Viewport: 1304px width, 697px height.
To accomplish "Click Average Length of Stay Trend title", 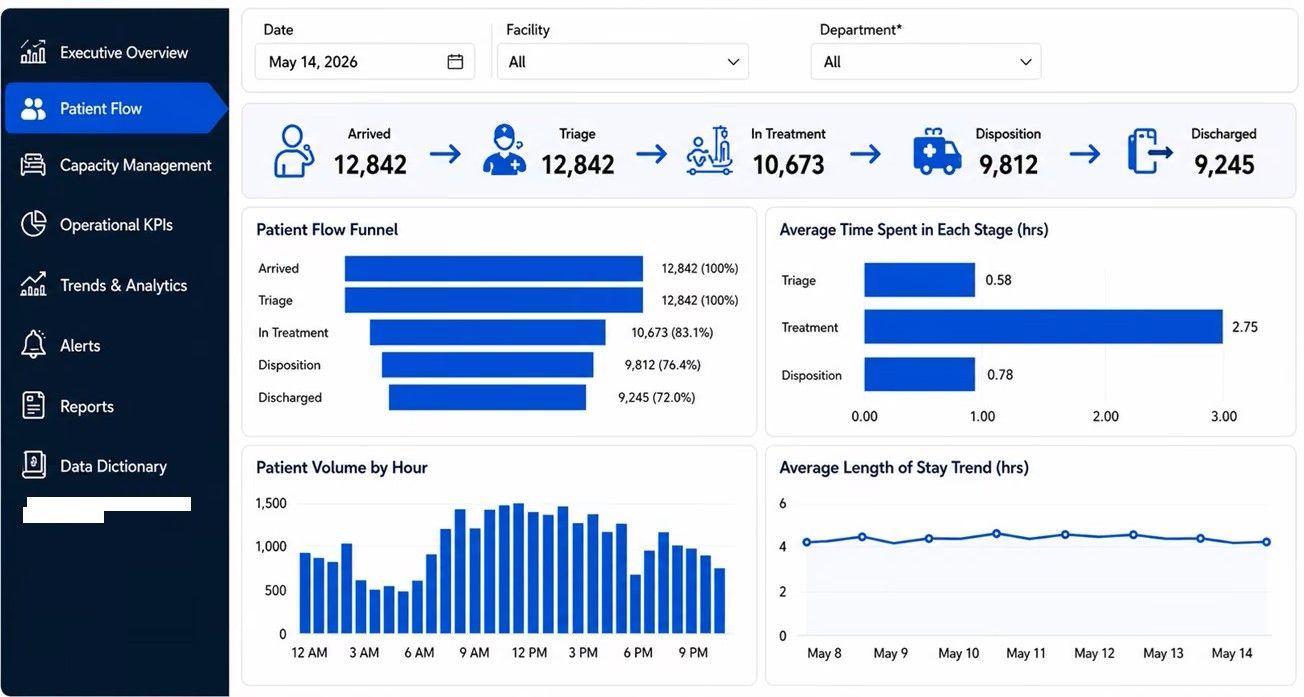I will tap(904, 467).
